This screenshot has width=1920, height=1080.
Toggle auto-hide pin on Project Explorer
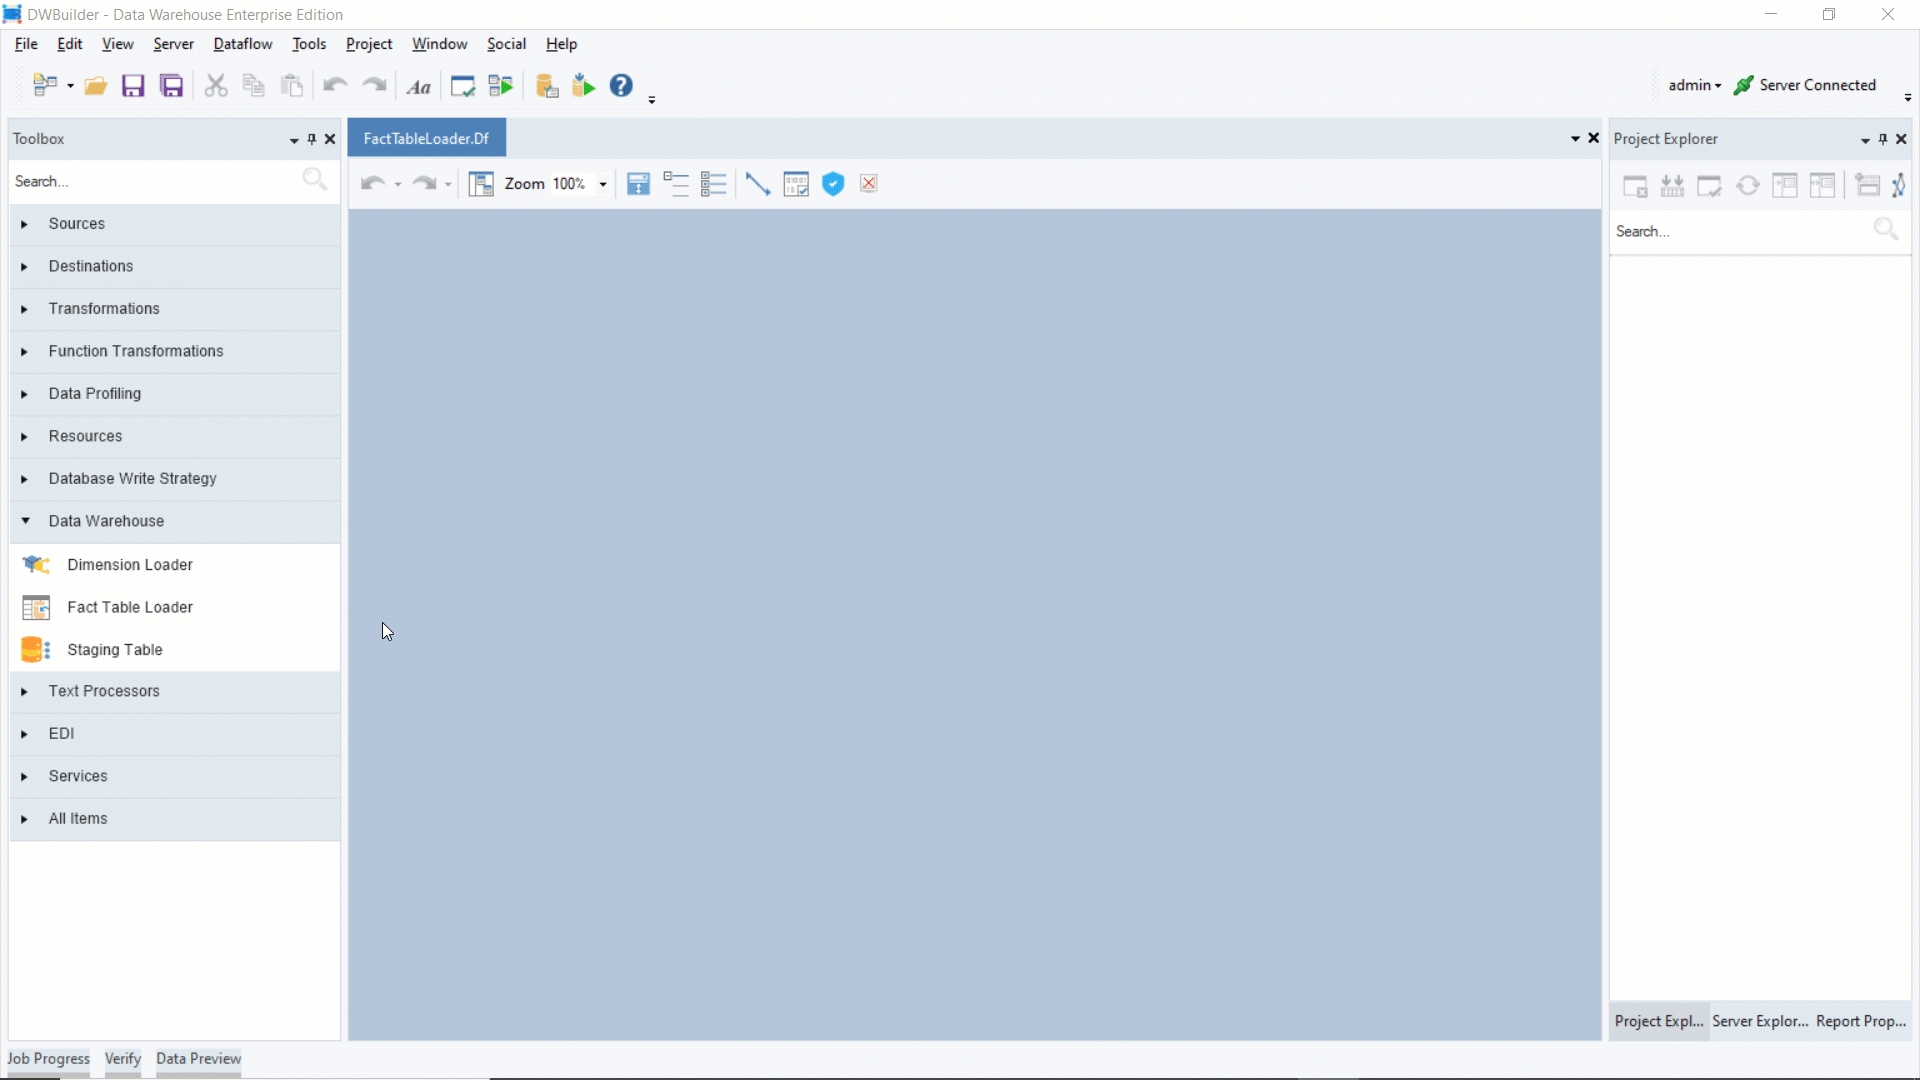[x=1883, y=139]
